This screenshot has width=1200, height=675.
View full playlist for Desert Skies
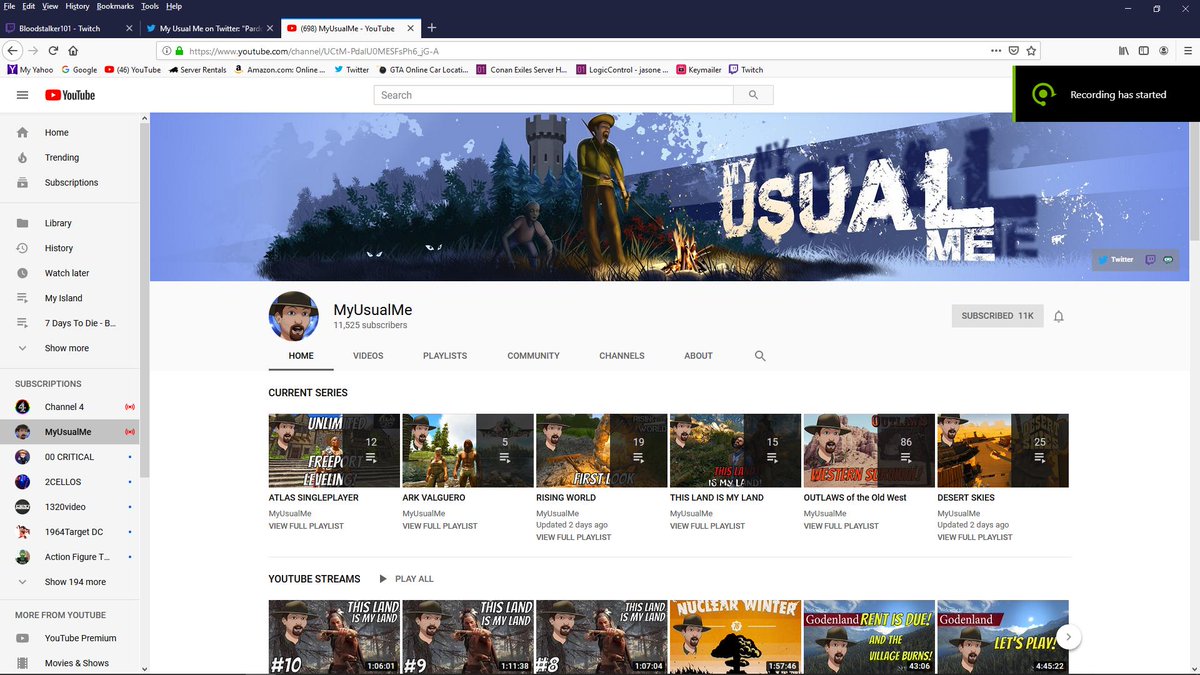tap(975, 538)
